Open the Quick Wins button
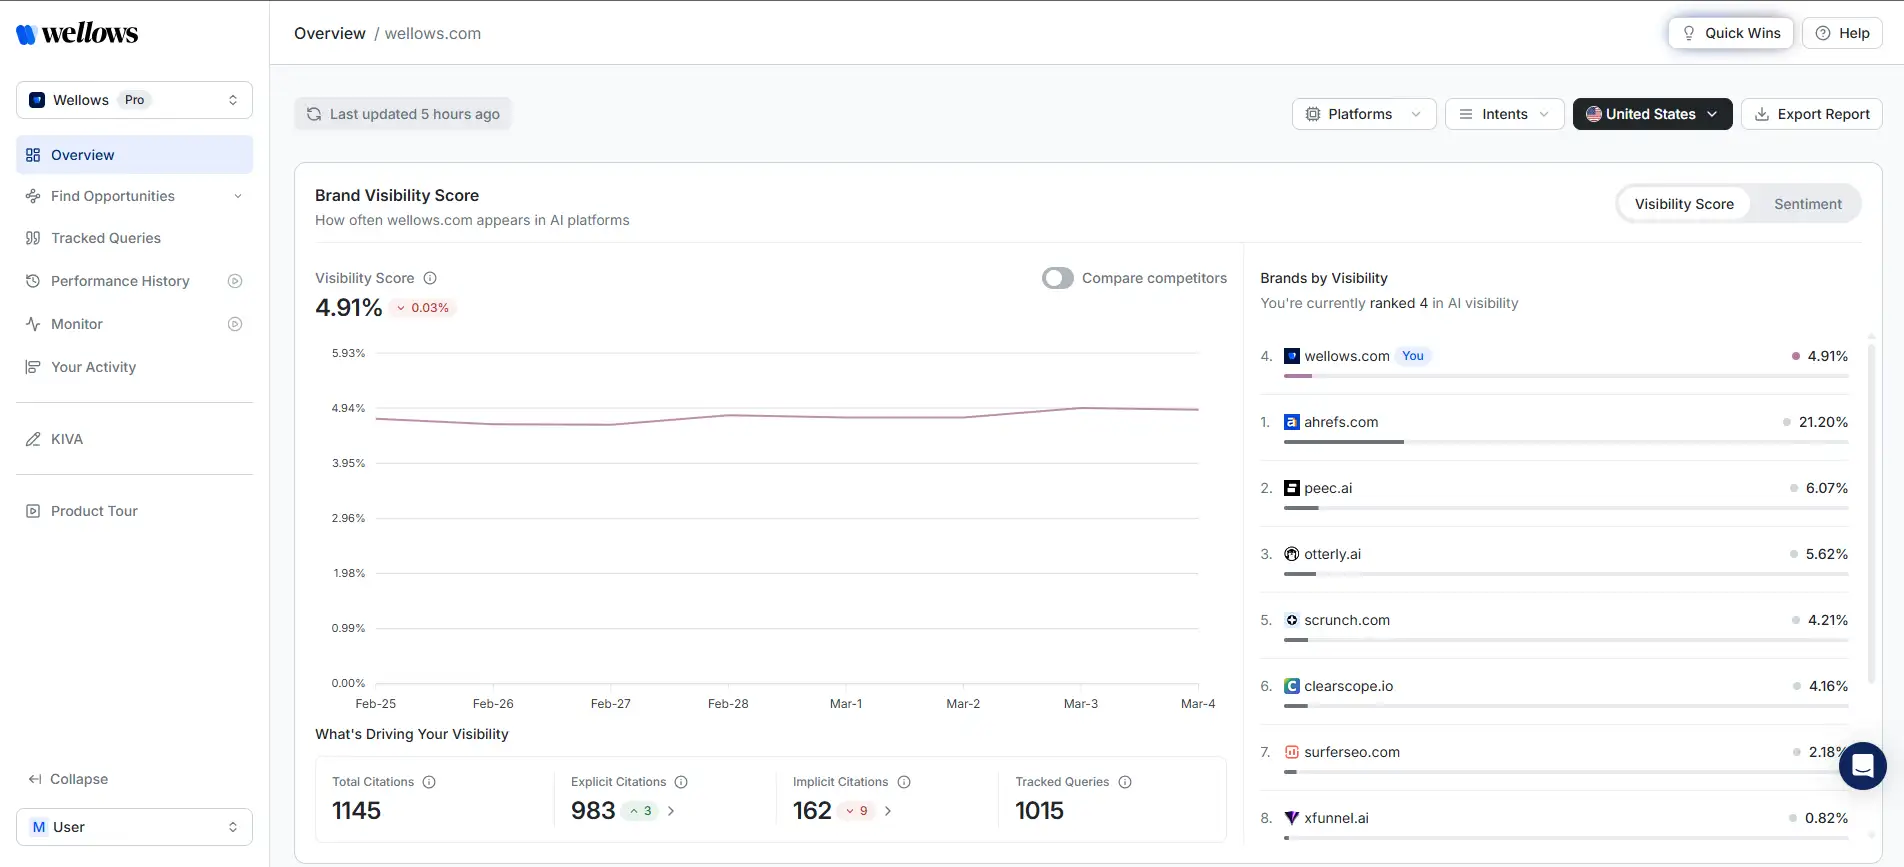 (x=1730, y=33)
